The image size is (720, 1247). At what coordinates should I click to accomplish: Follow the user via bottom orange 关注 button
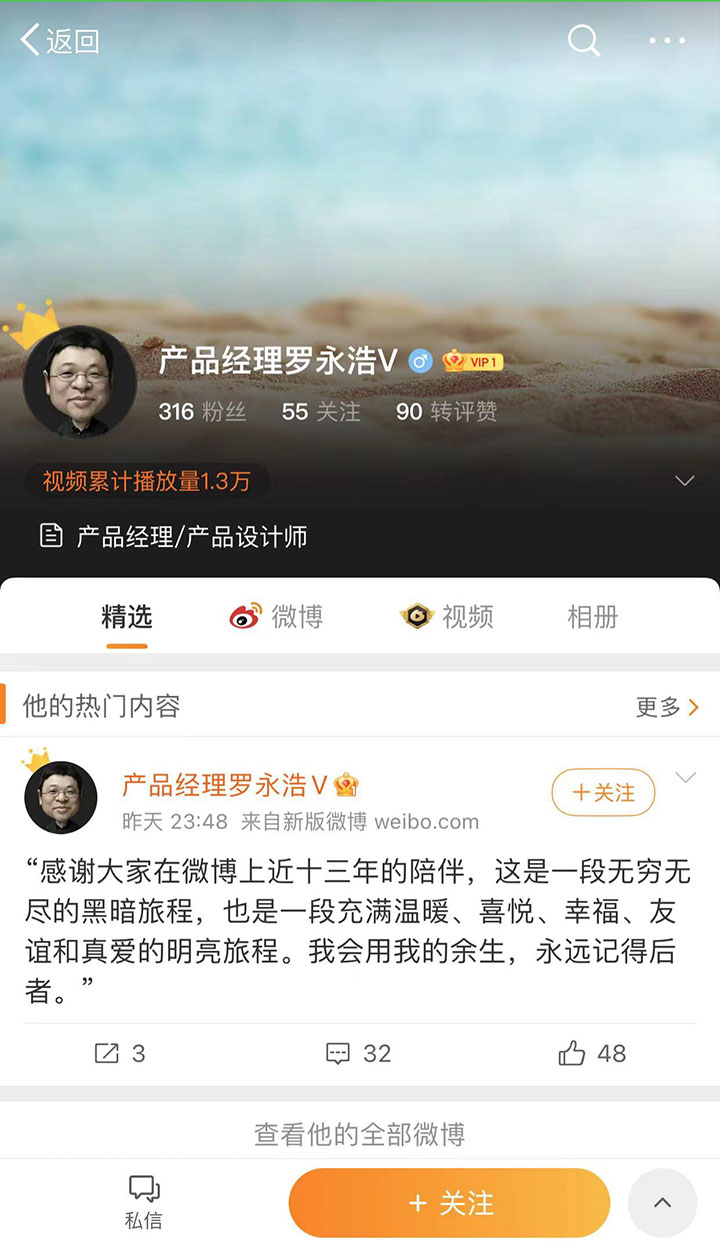[x=450, y=1203]
